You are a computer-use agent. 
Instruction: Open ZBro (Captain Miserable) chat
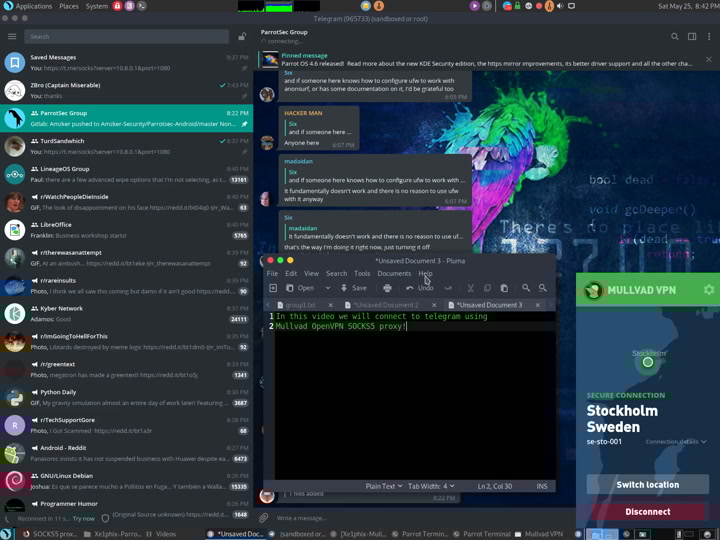tap(126, 90)
